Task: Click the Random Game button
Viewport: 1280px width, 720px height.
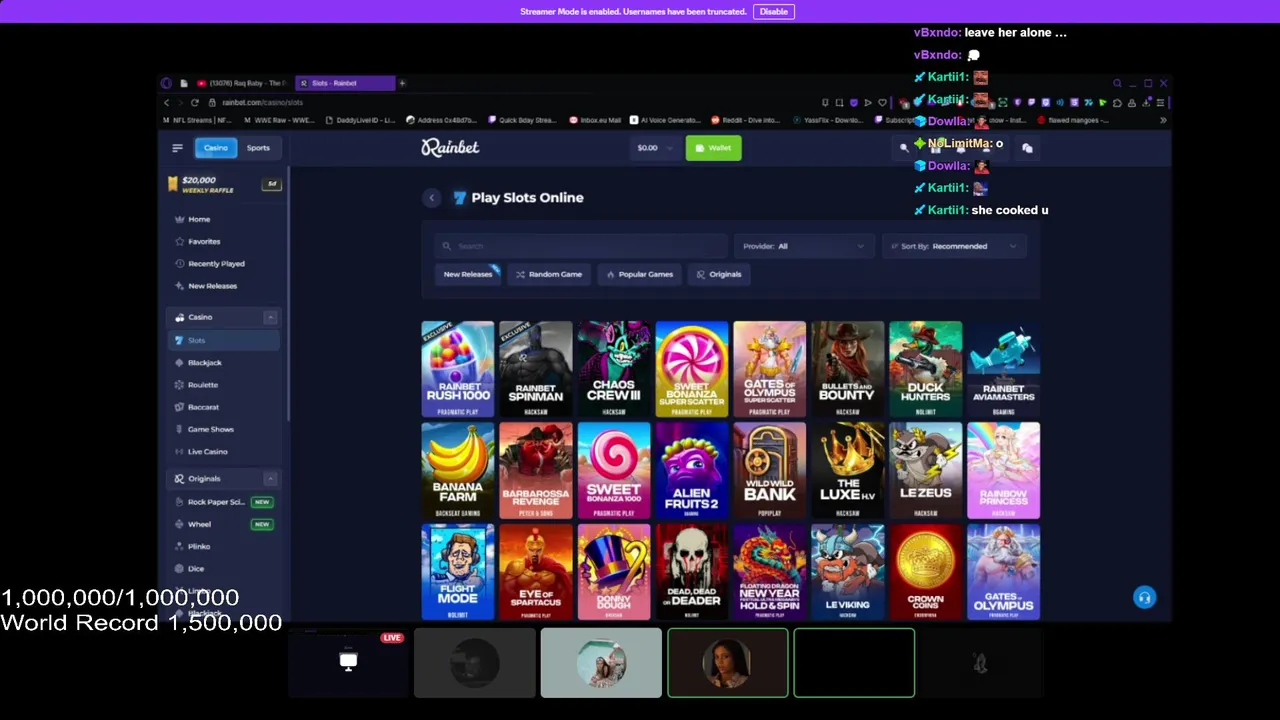Action: [x=549, y=274]
